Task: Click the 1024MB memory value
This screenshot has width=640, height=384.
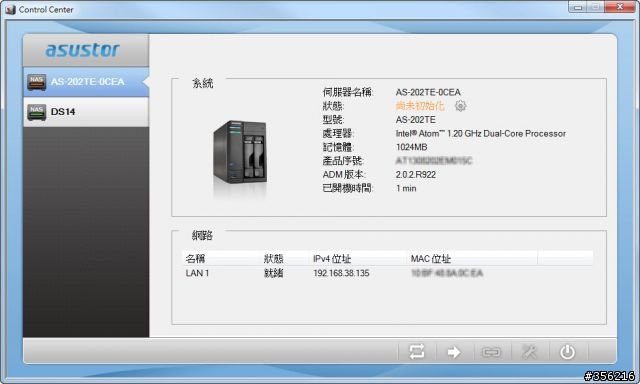Action: pos(411,147)
